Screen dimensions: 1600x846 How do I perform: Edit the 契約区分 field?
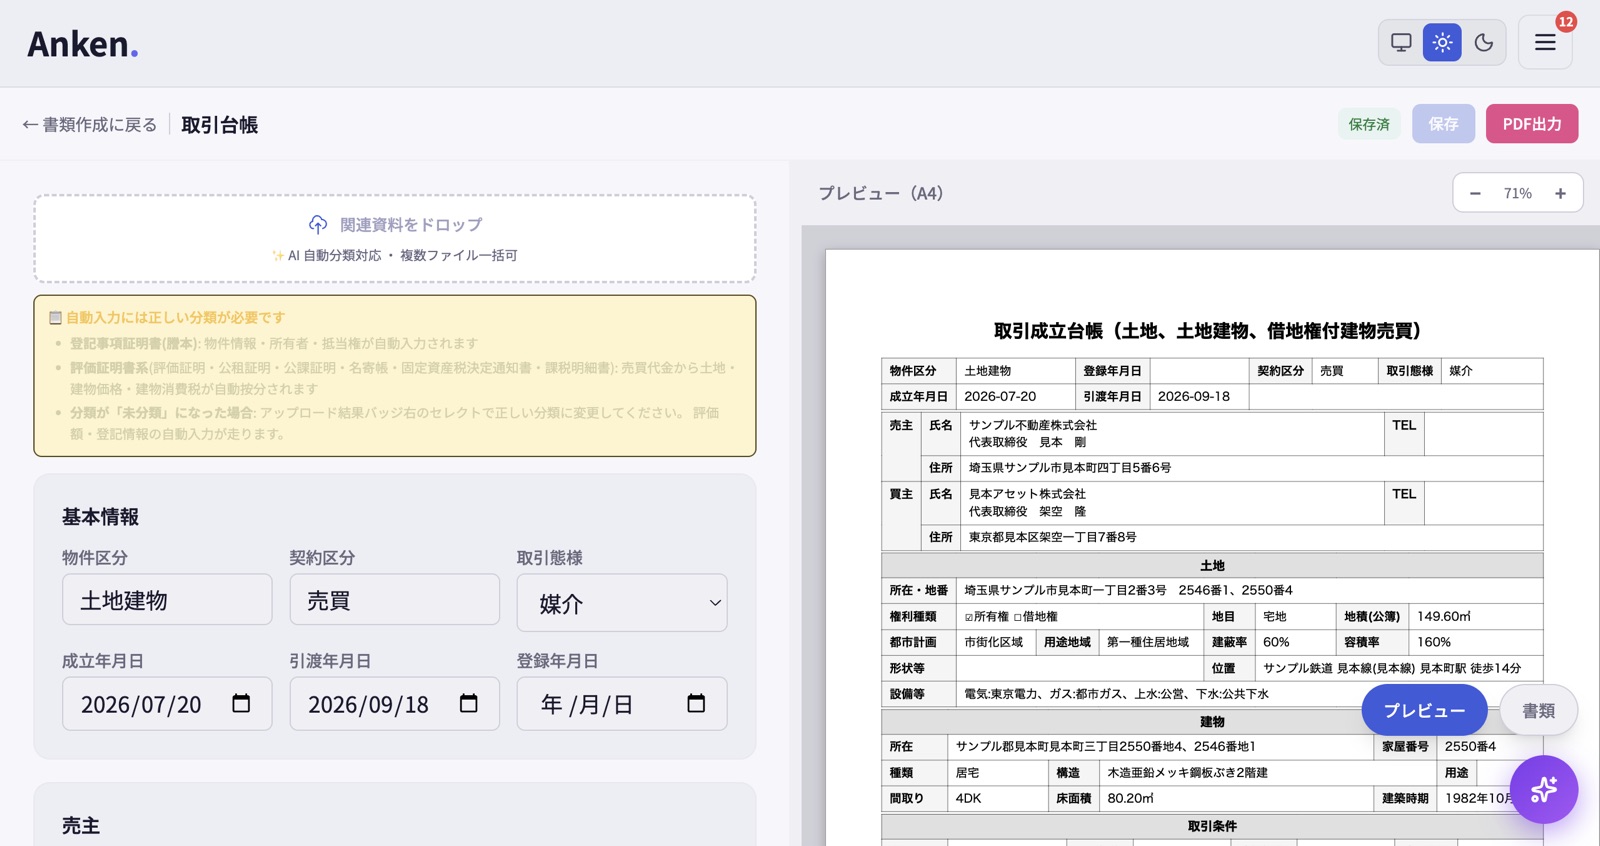[394, 600]
